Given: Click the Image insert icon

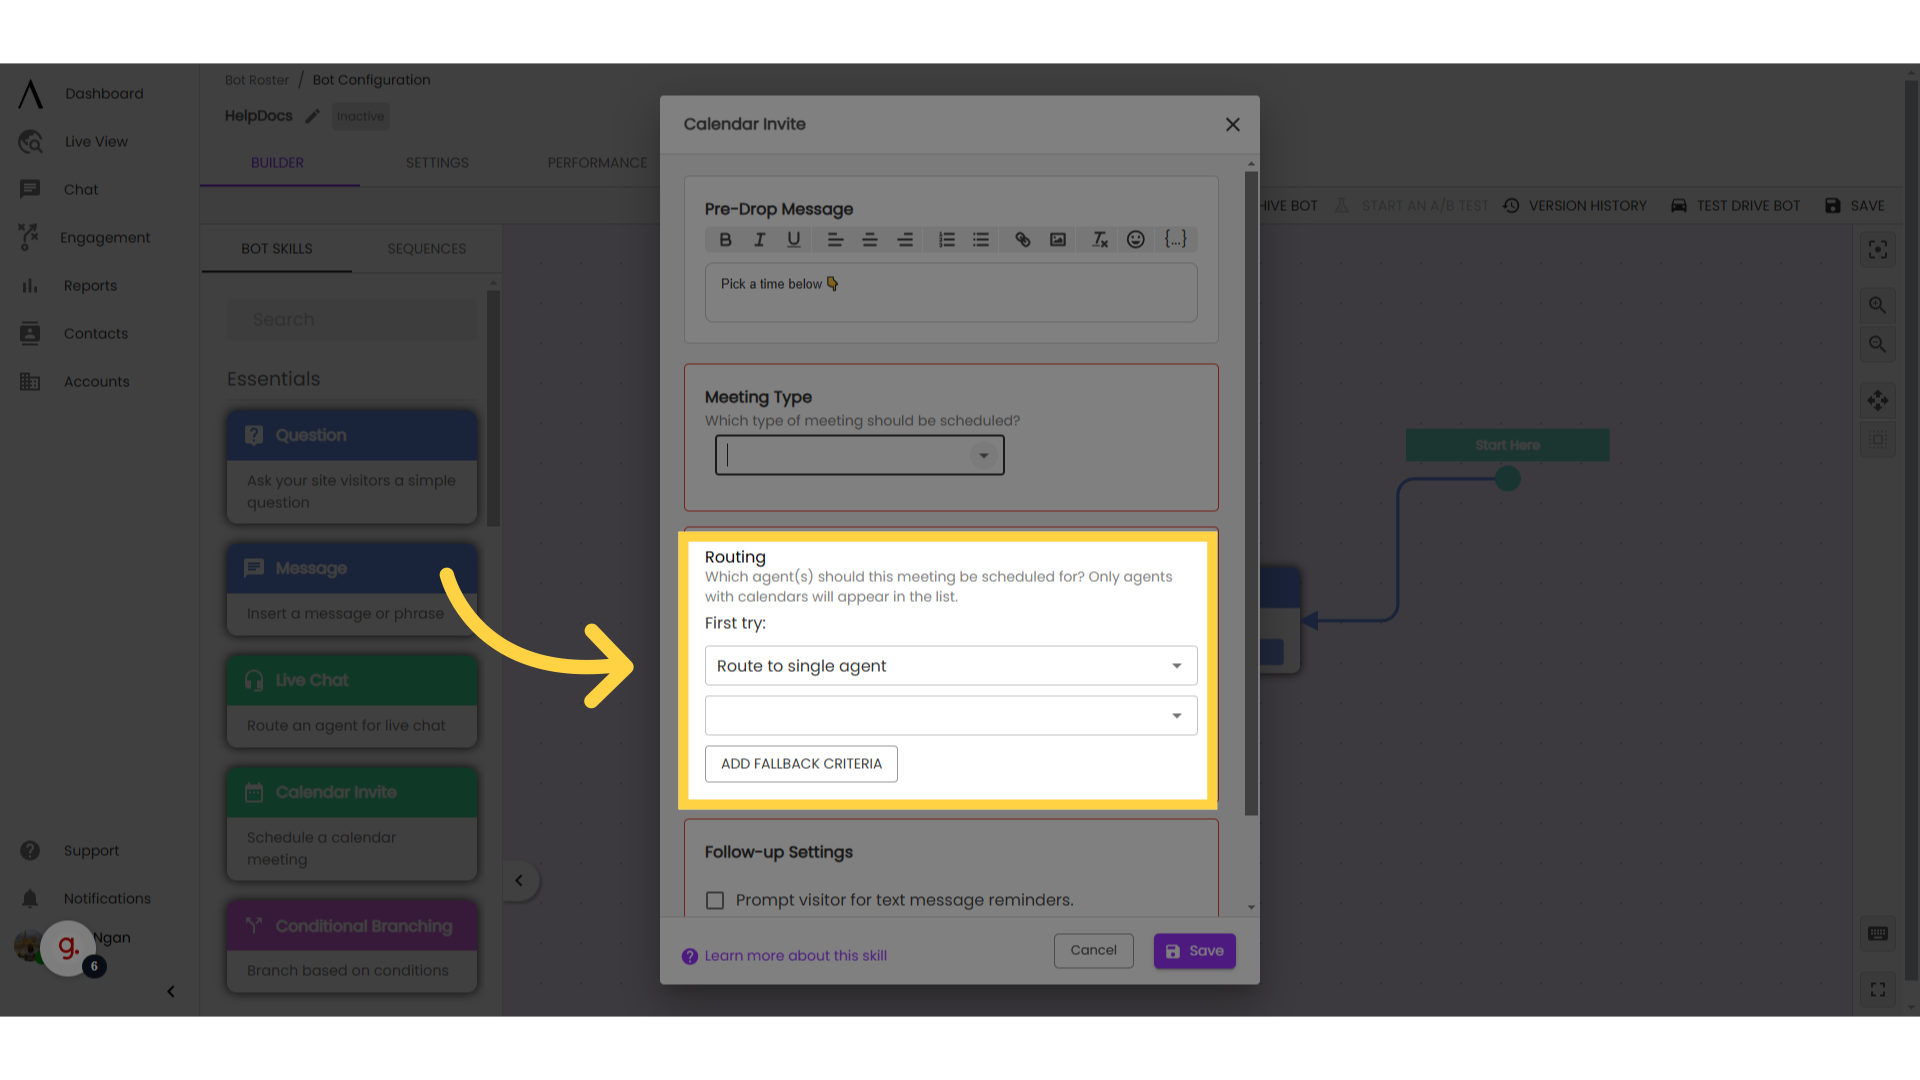Looking at the screenshot, I should pos(1059,239).
